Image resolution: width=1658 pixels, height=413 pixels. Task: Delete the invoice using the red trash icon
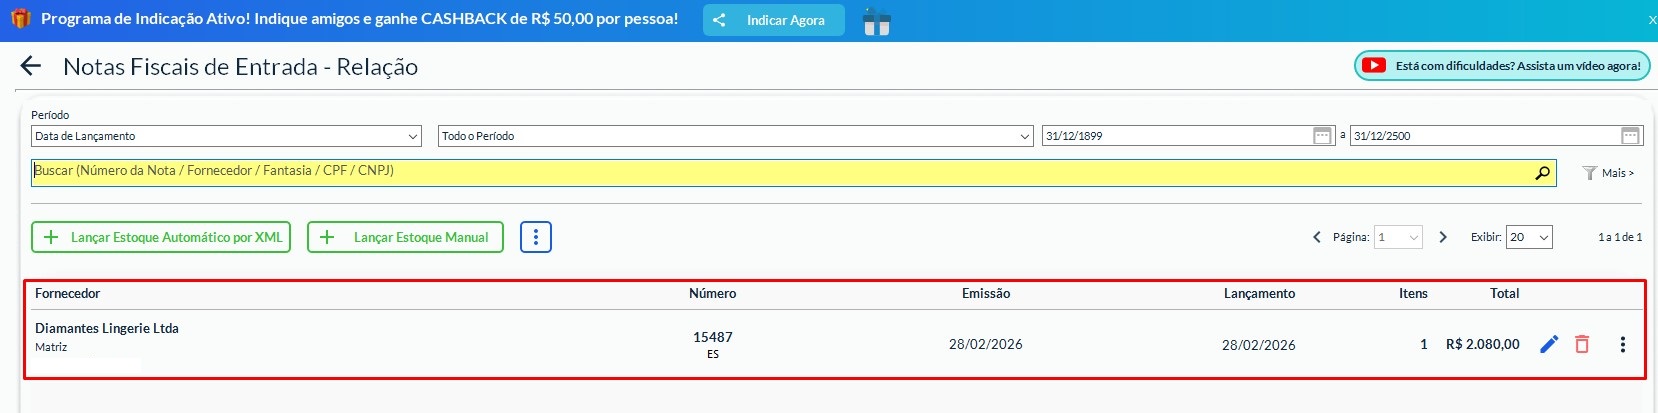1582,344
